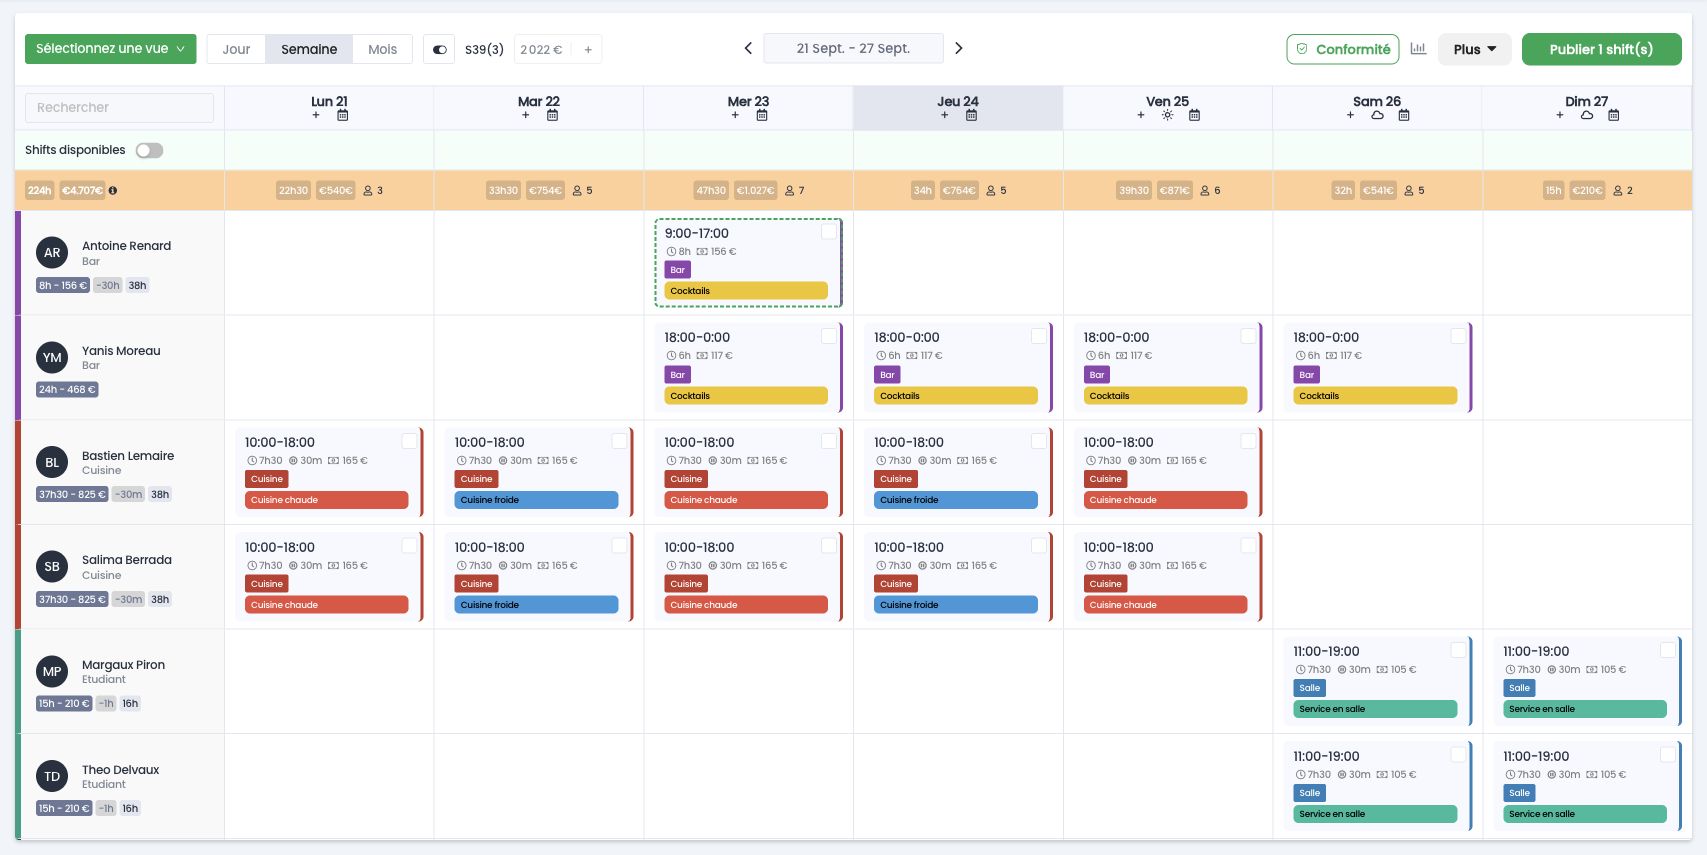Check Salima Berrada's Ven 25 shift checkbox
The width and height of the screenshot is (1707, 855).
pos(1248,545)
